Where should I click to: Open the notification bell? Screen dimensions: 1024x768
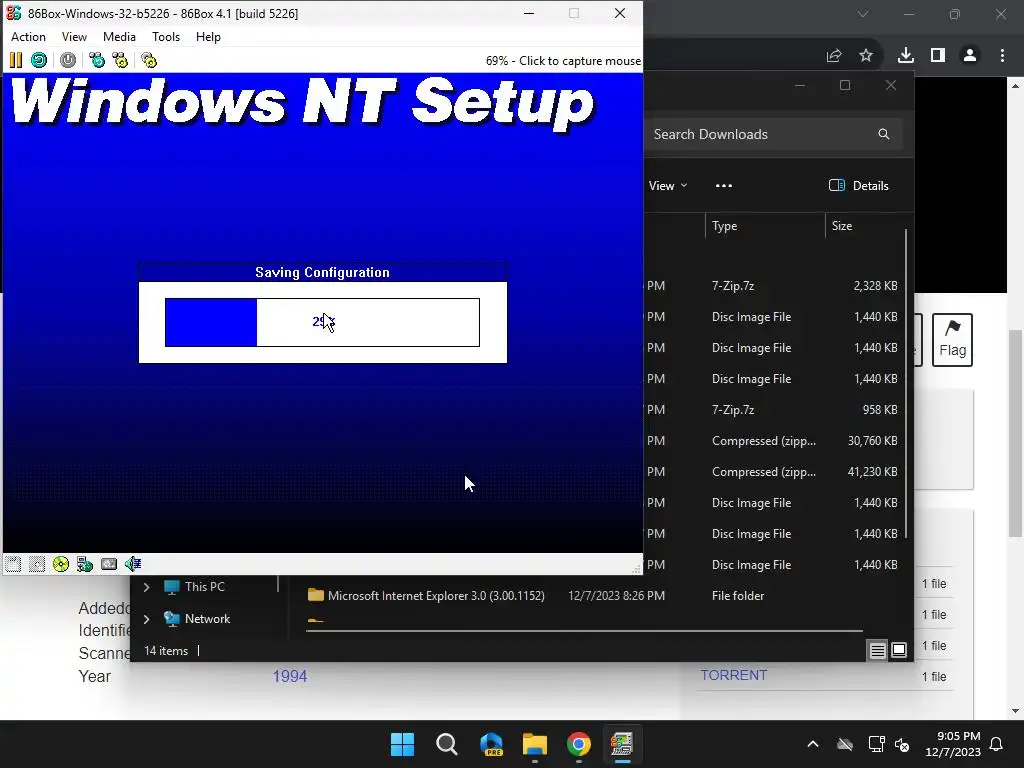[997, 744]
